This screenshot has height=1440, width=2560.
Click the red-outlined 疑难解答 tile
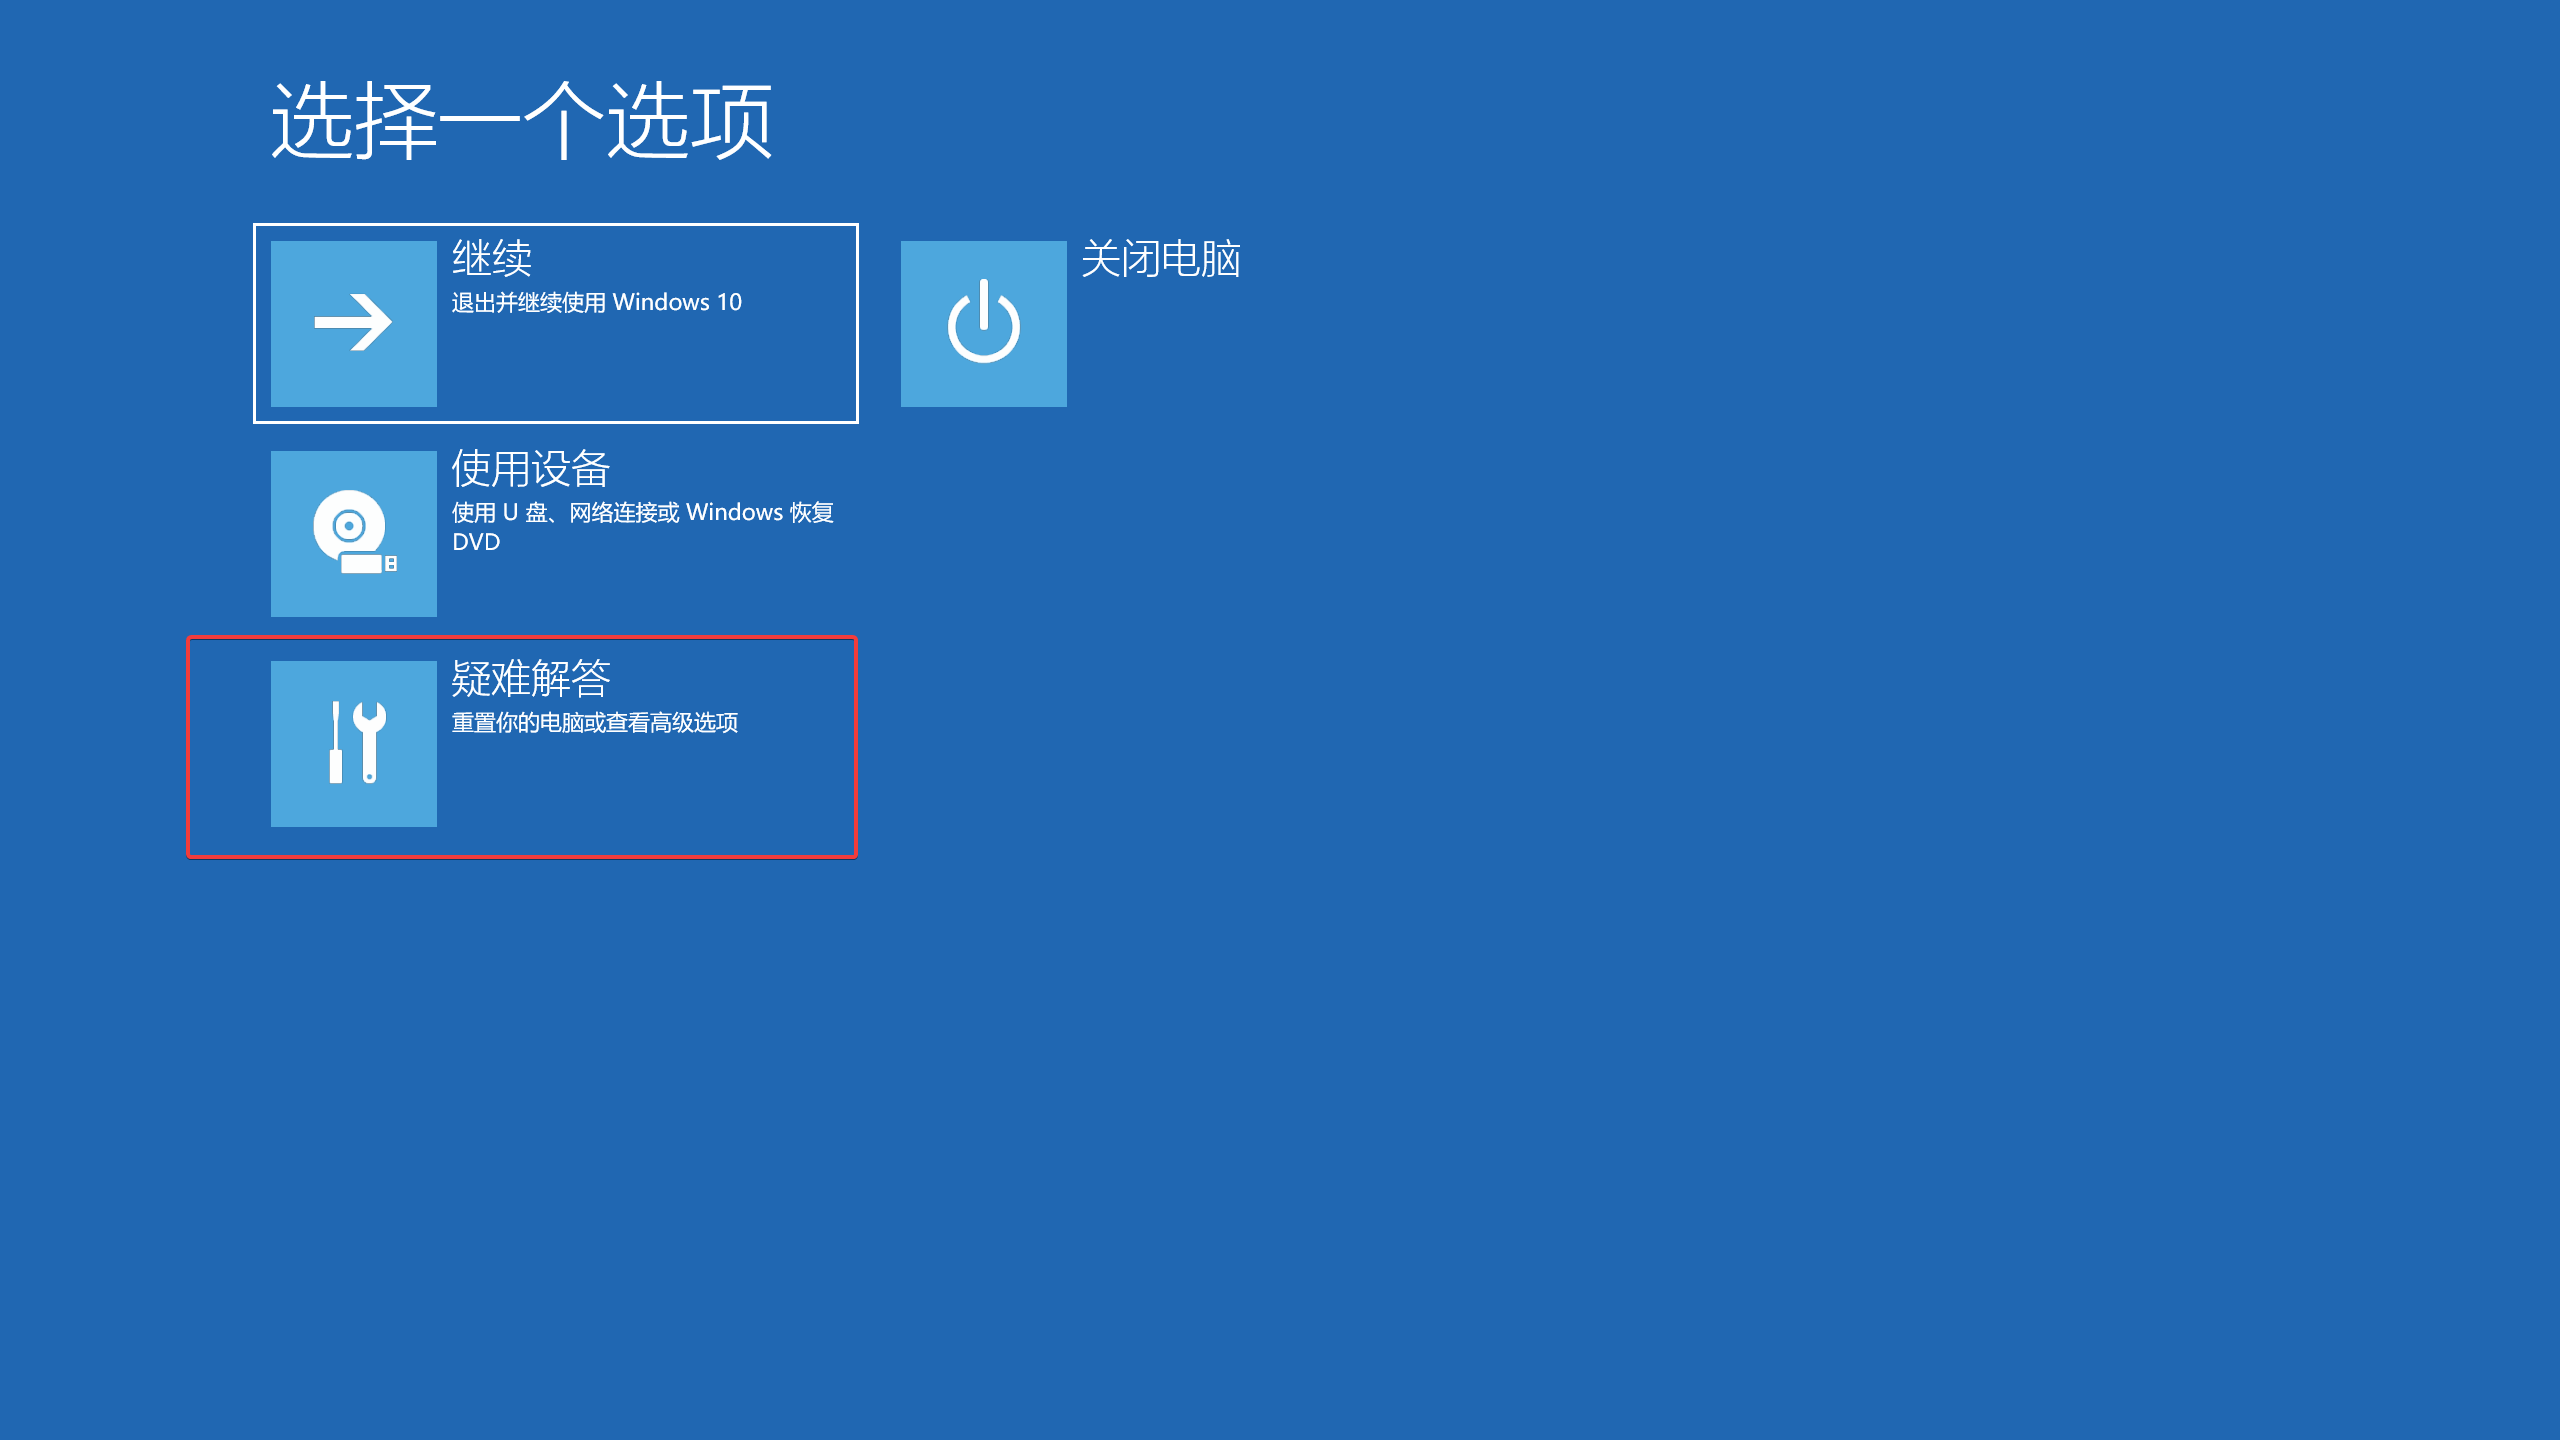[520, 744]
